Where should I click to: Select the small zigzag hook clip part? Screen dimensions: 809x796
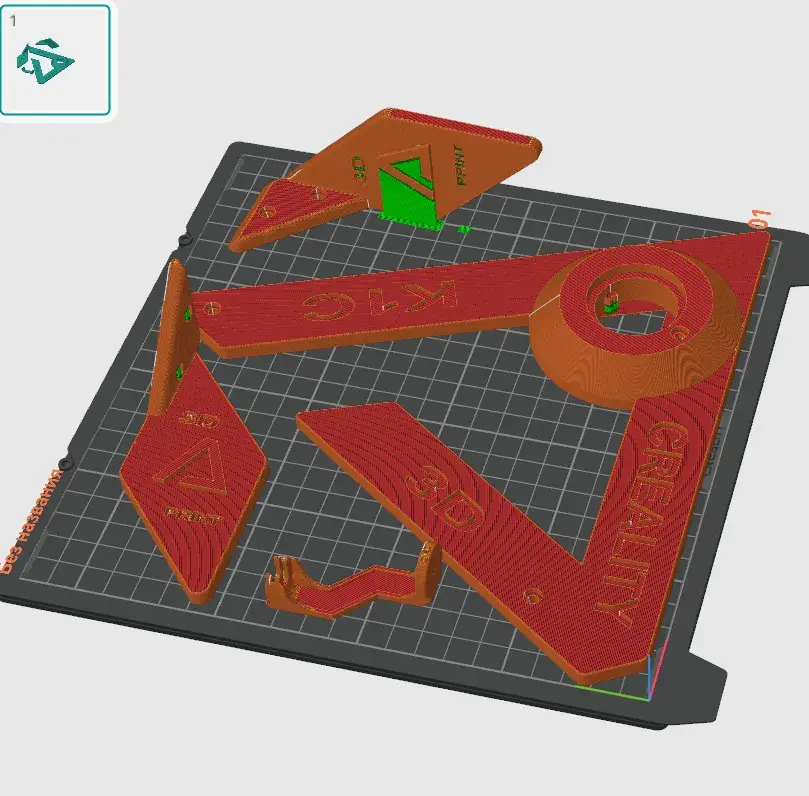tap(353, 580)
